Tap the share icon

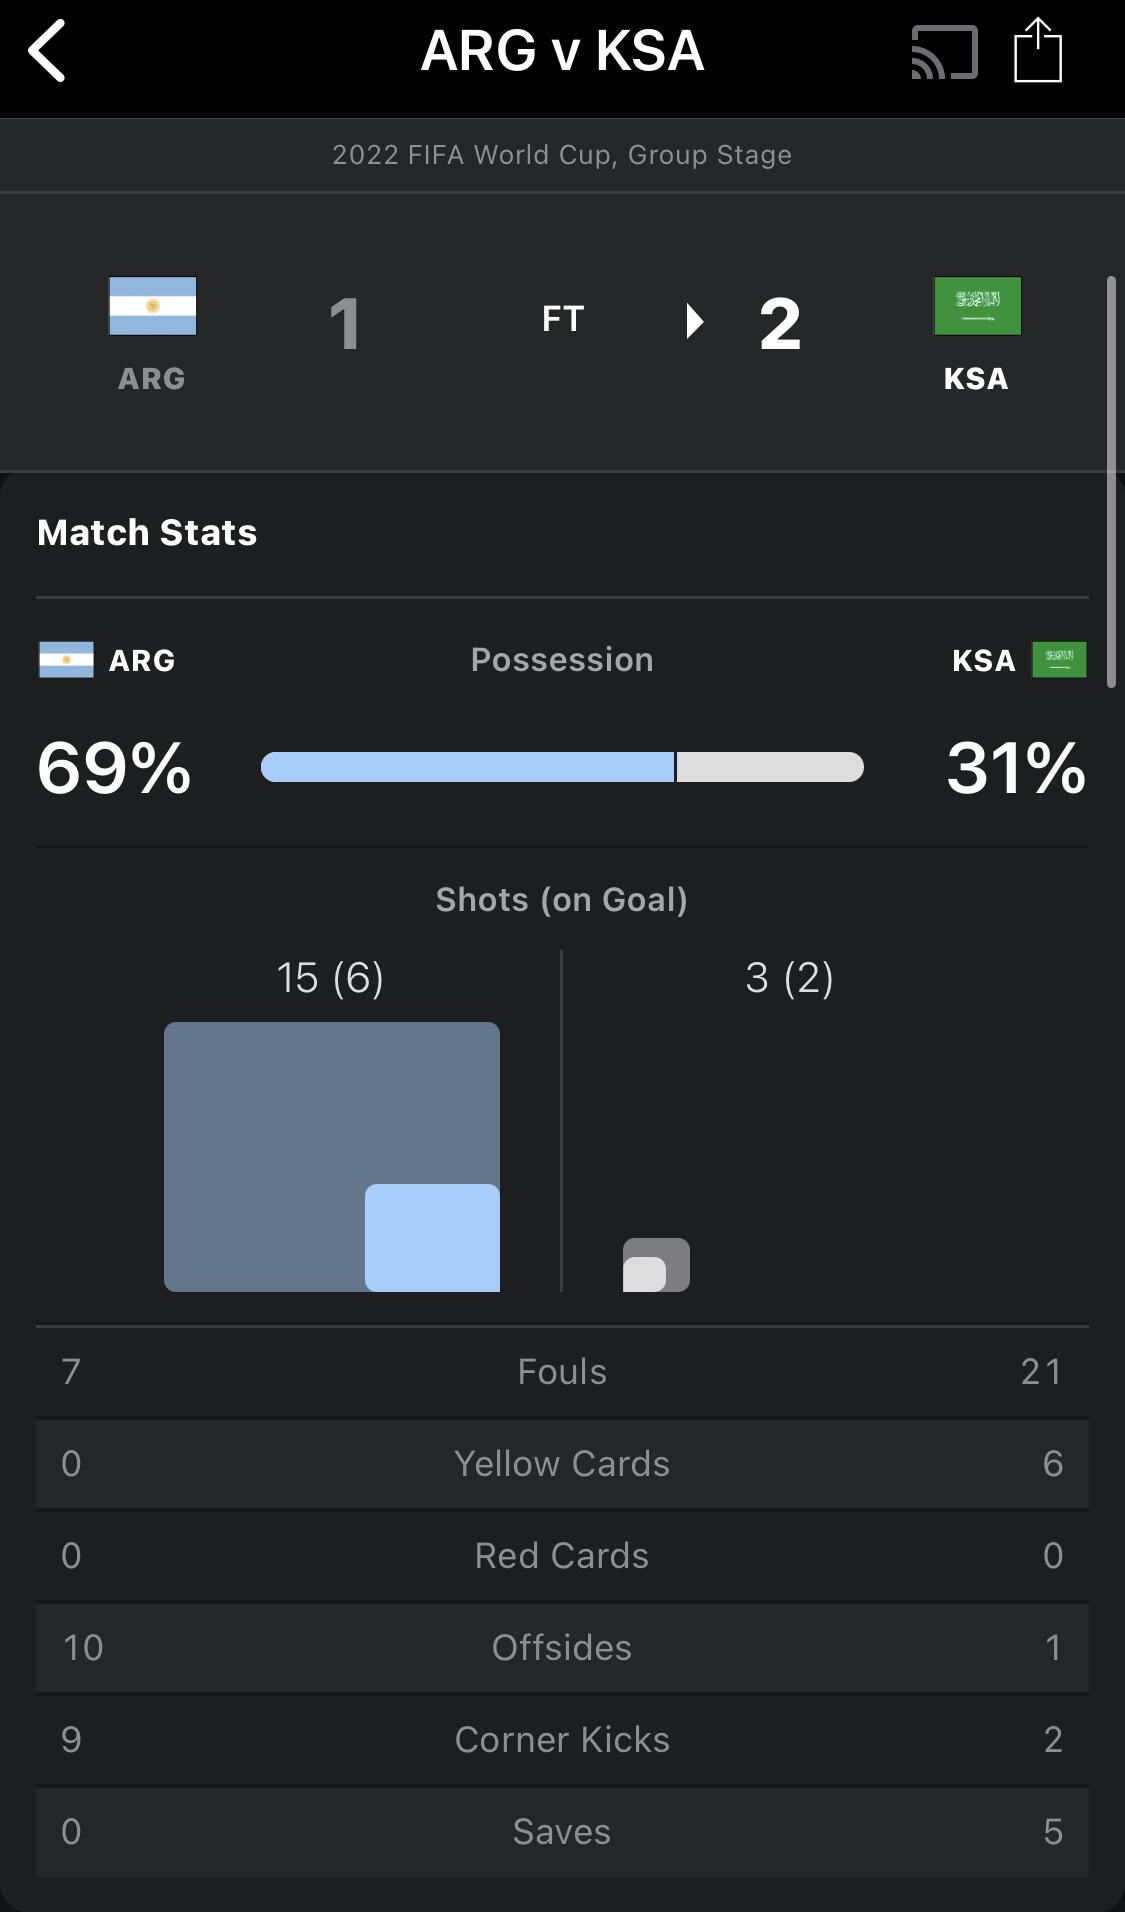tap(1037, 51)
